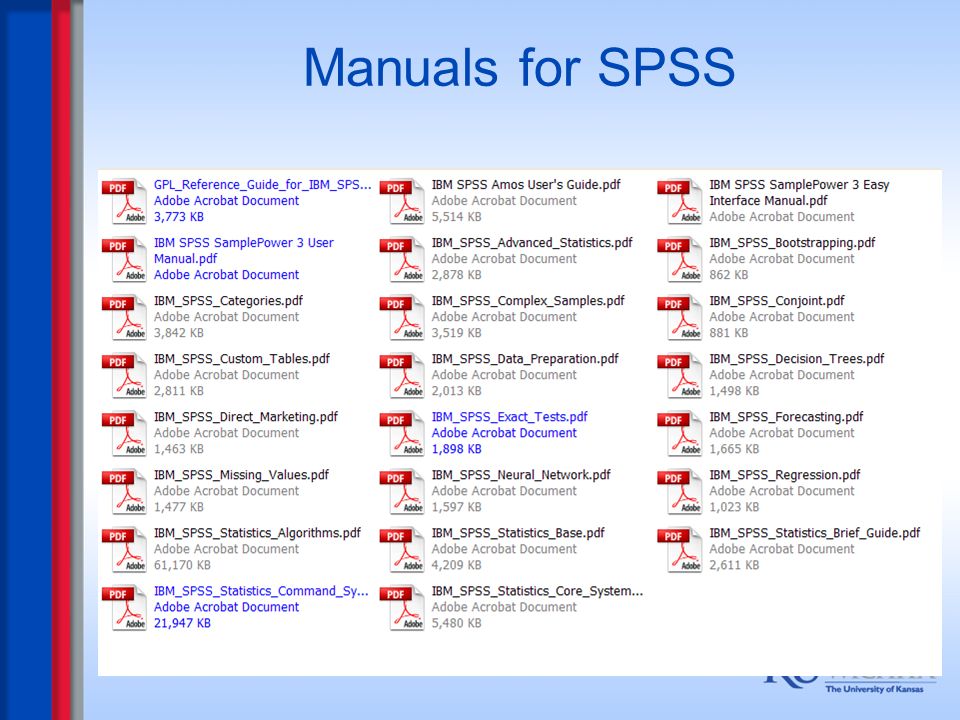Click the 3,773 KB file size
This screenshot has width=960, height=720.
point(179,217)
